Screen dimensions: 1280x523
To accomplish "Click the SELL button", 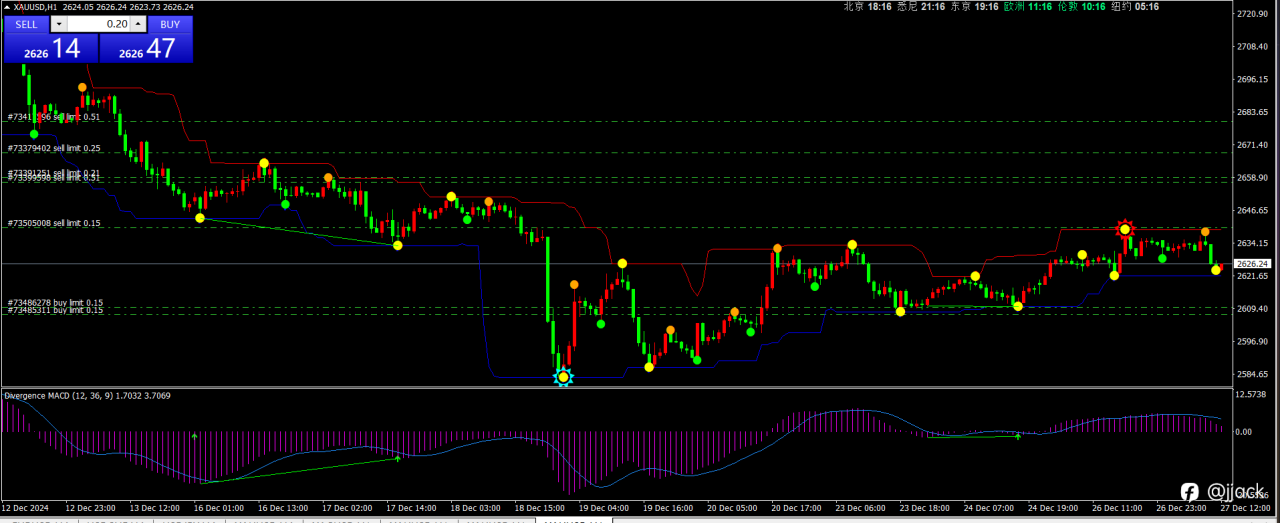I will (26, 24).
